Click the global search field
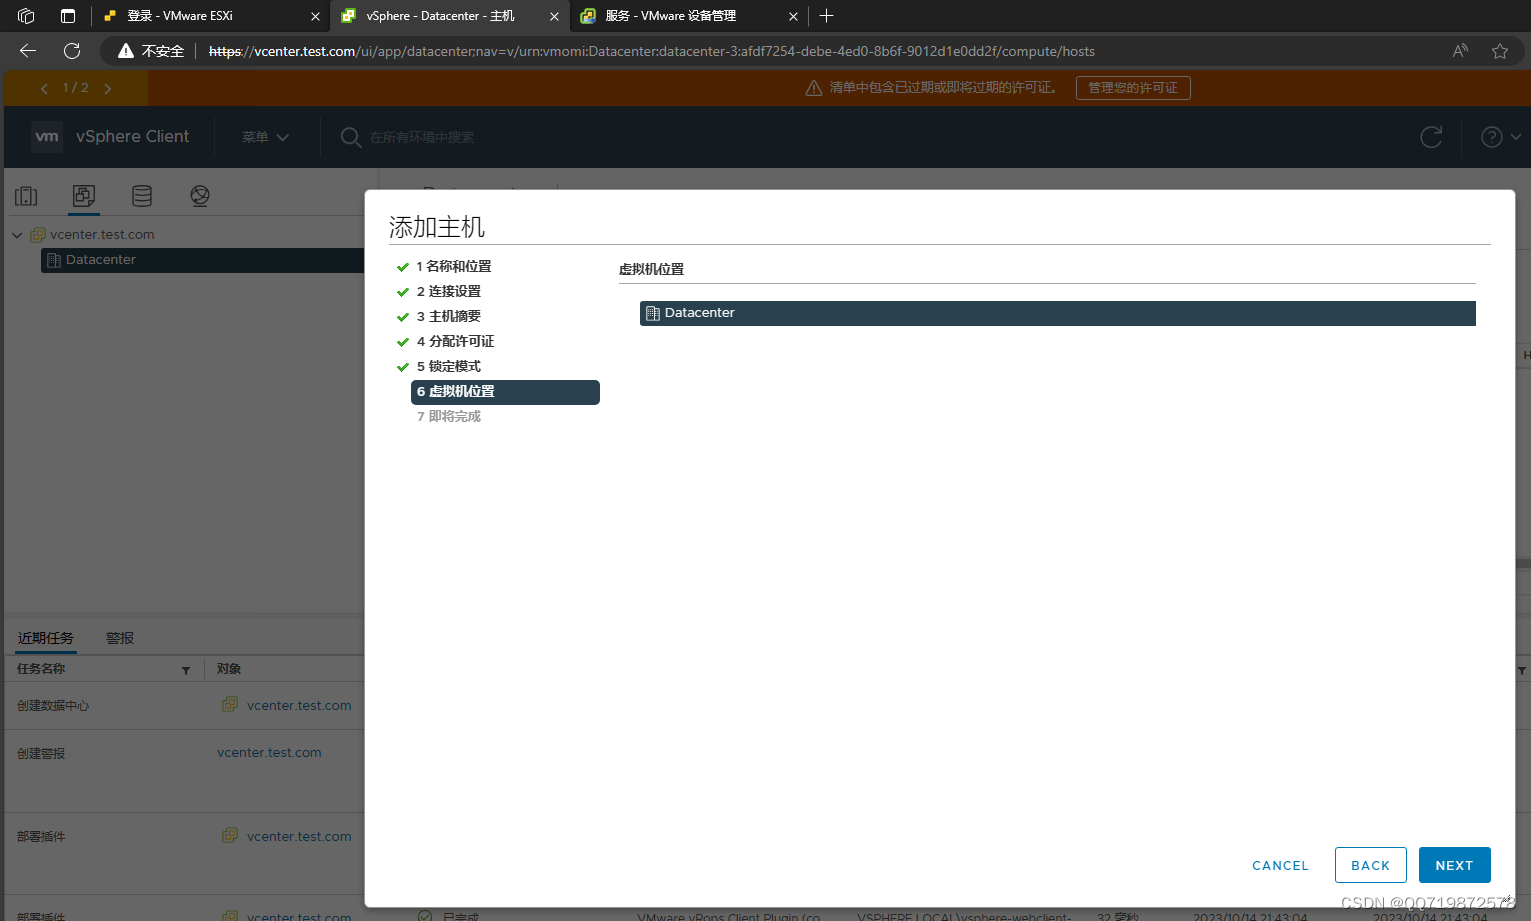This screenshot has height=921, width=1531. (422, 137)
